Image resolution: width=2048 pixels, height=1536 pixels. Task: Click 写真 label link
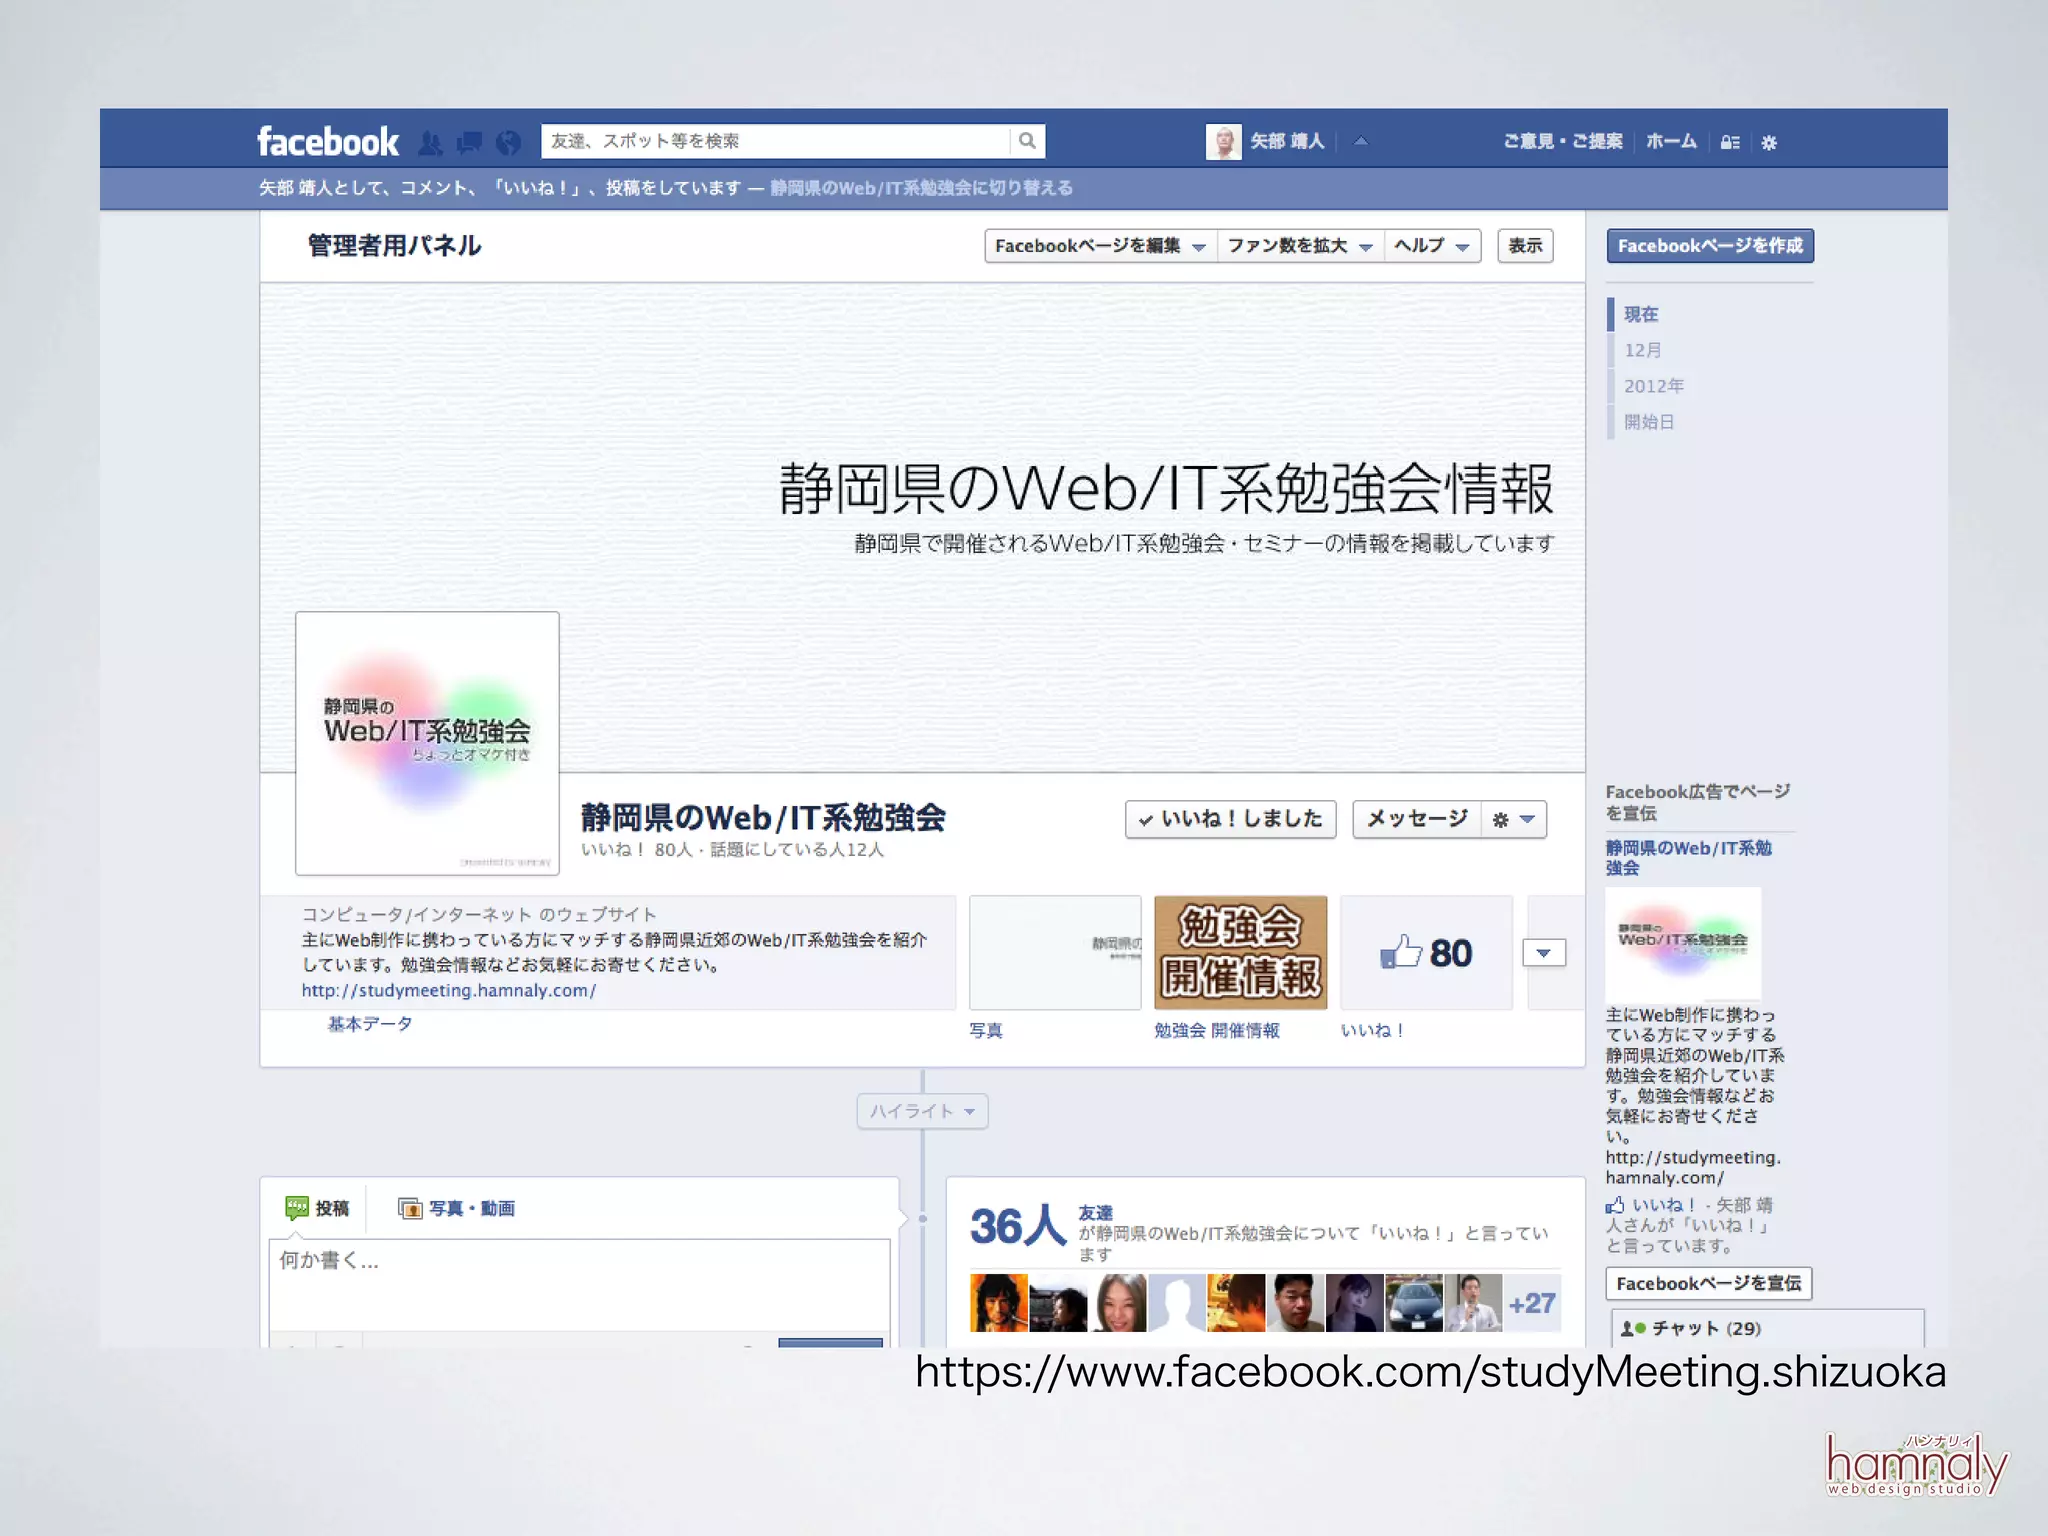986,1031
